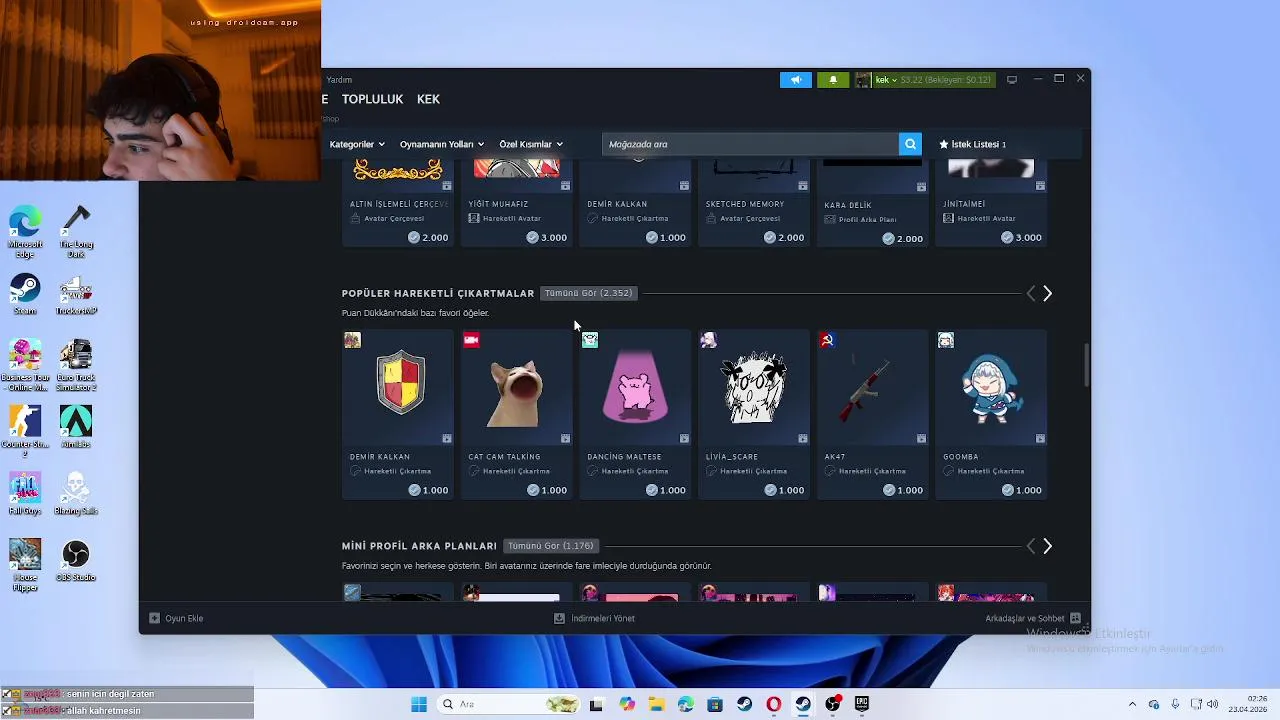This screenshot has width=1280, height=720.
Task: Open İndirmeleri Yönet downloads manager
Action: point(594,618)
